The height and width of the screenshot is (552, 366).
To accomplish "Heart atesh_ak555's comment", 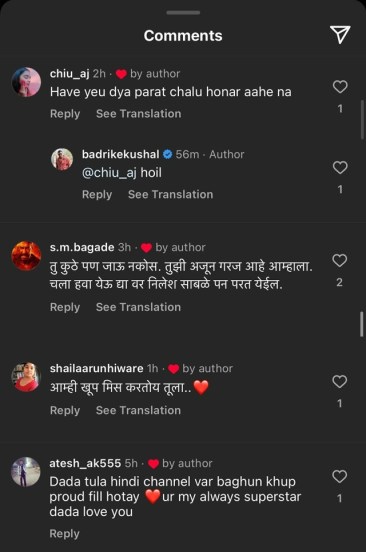I will coord(340,476).
